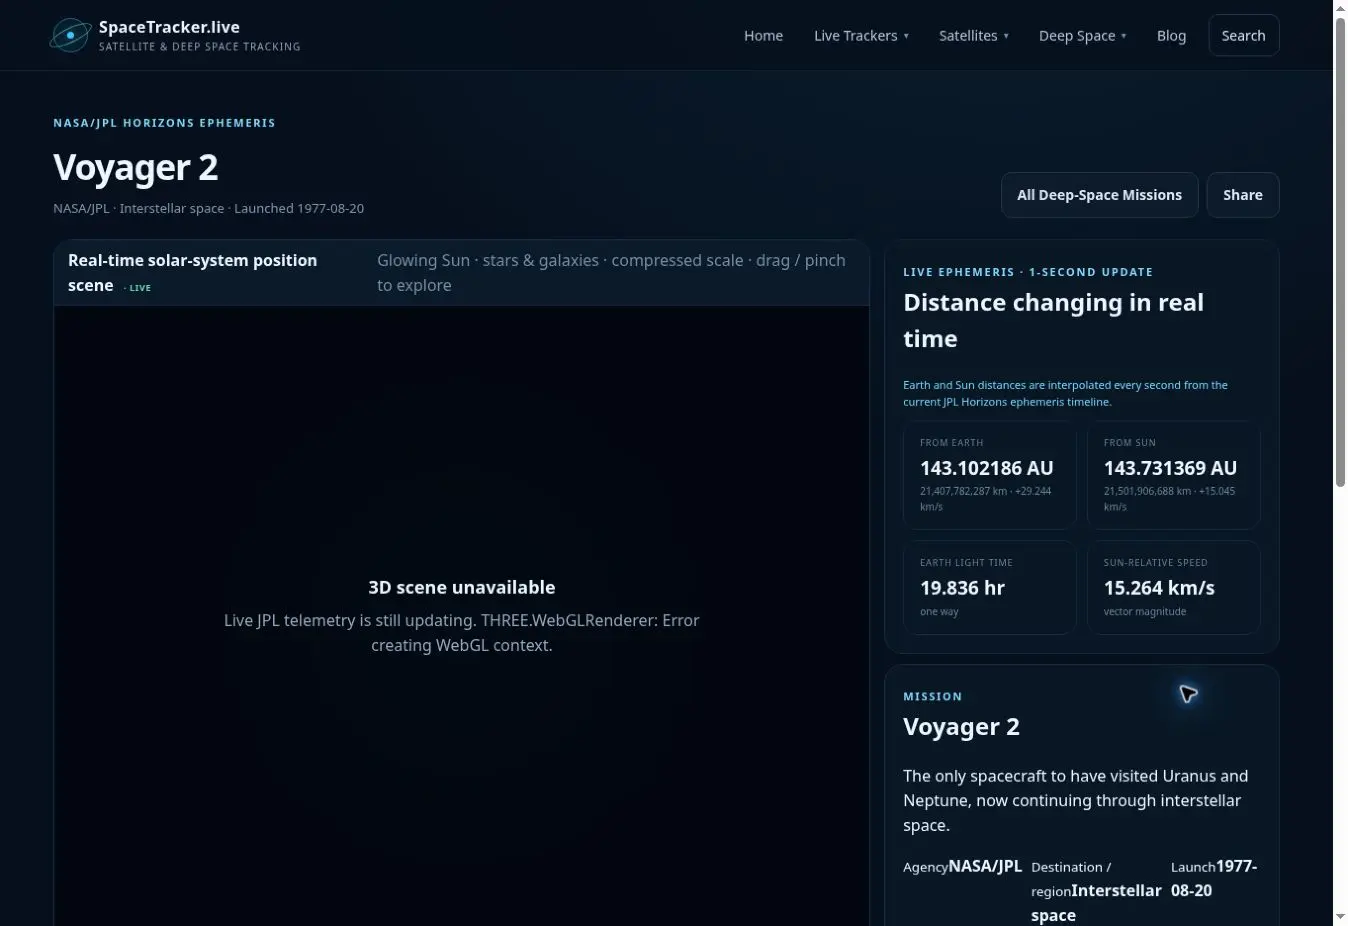Click the scrollbar up arrow
This screenshot has height=926, width=1348.
(x=1341, y=8)
